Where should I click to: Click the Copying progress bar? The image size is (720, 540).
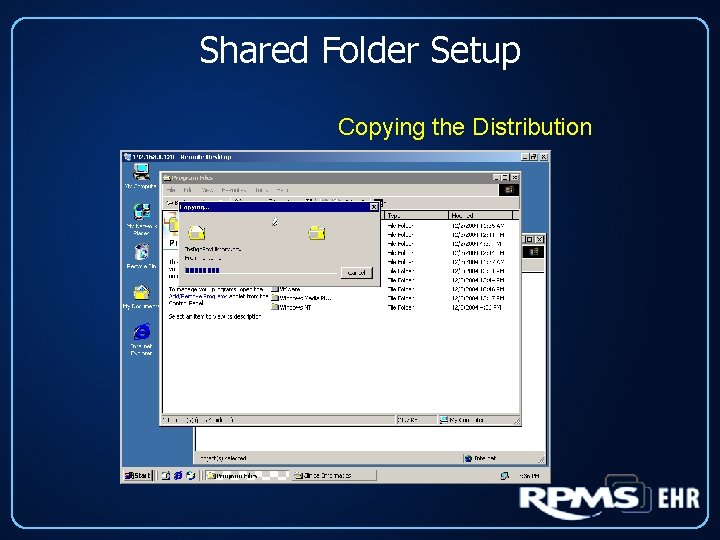coord(260,270)
